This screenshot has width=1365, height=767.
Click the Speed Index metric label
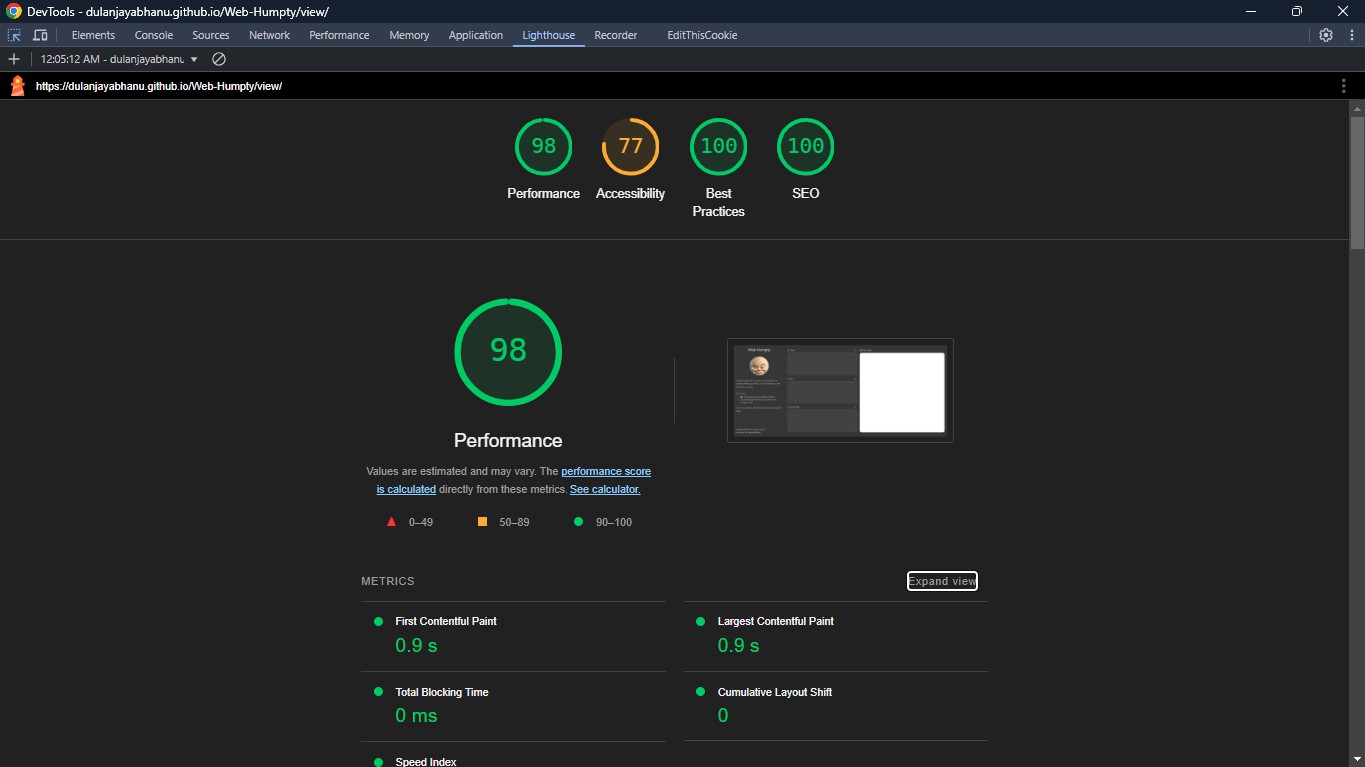426,762
